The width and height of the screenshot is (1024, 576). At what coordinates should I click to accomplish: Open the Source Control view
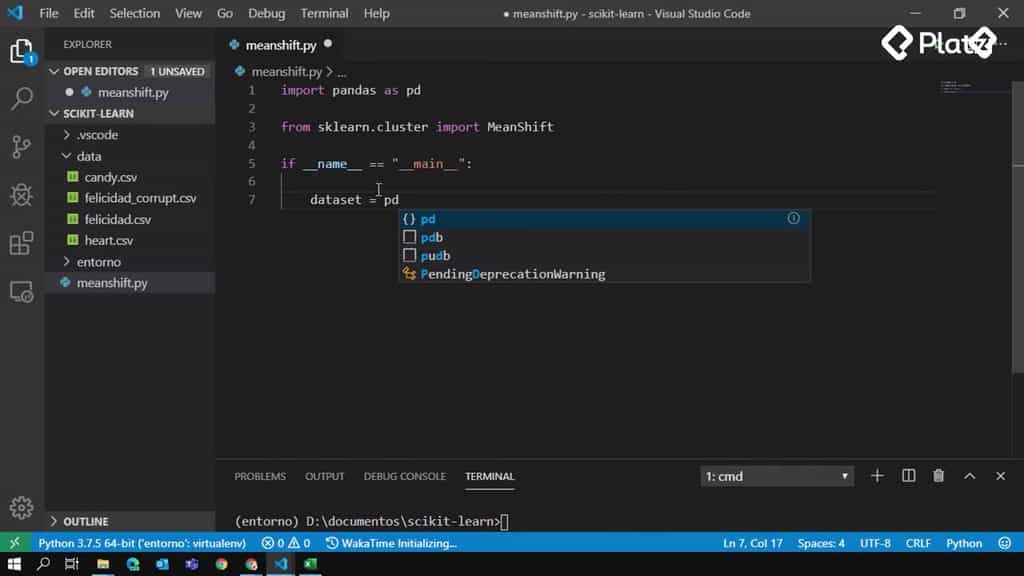tap(22, 147)
